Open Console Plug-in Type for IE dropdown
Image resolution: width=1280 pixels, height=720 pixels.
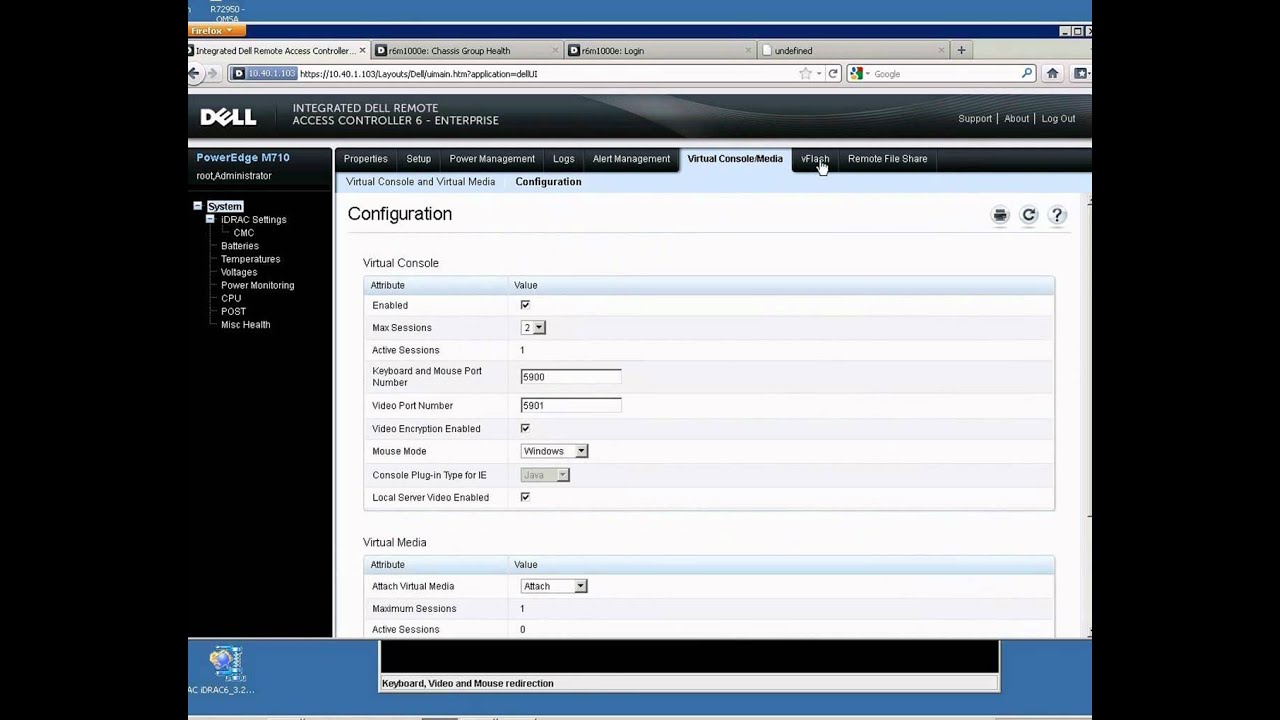[x=545, y=475]
